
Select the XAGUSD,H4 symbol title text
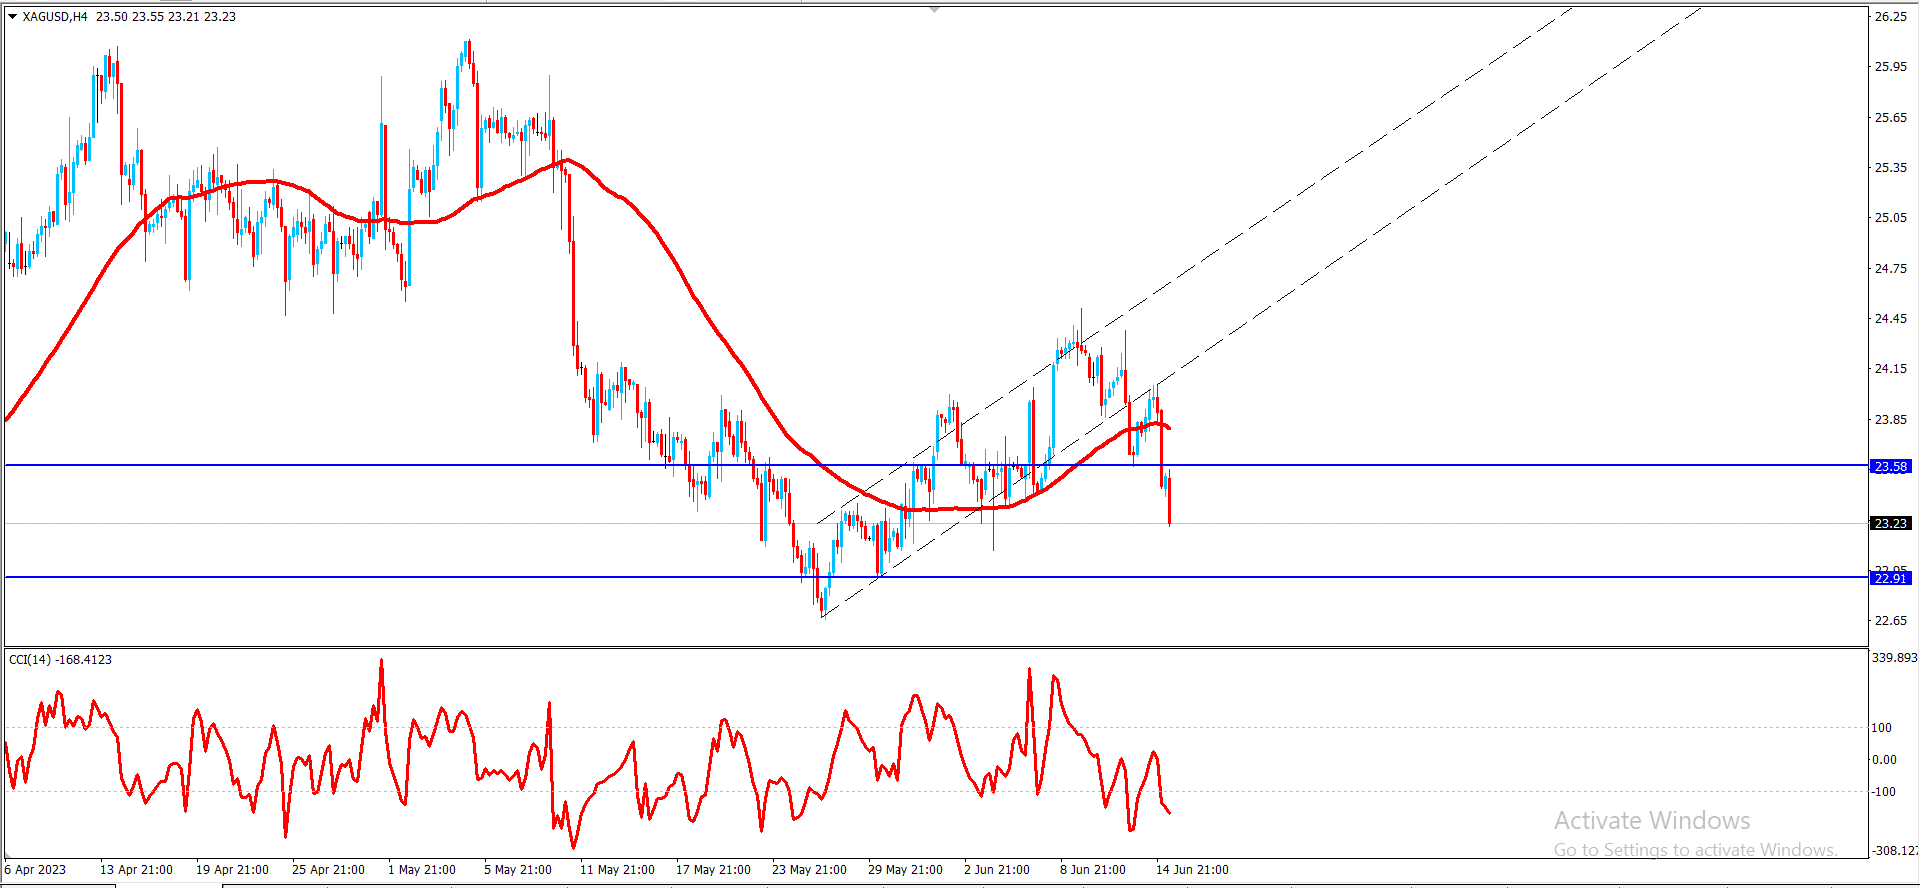[55, 16]
